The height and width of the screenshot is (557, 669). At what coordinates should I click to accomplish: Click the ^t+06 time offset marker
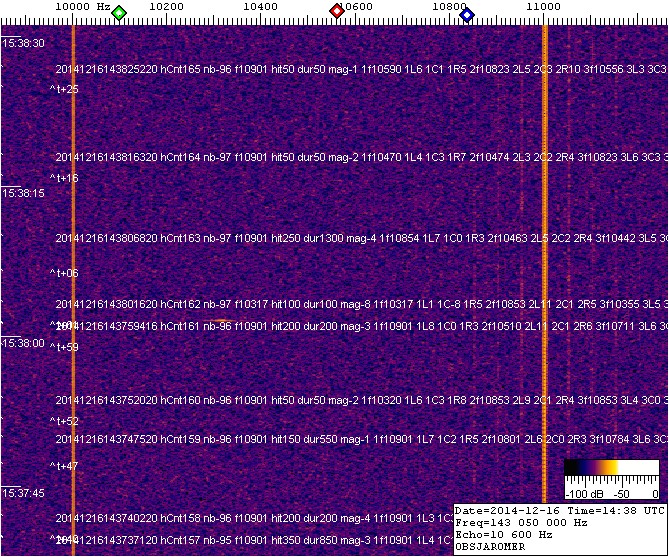click(x=65, y=273)
